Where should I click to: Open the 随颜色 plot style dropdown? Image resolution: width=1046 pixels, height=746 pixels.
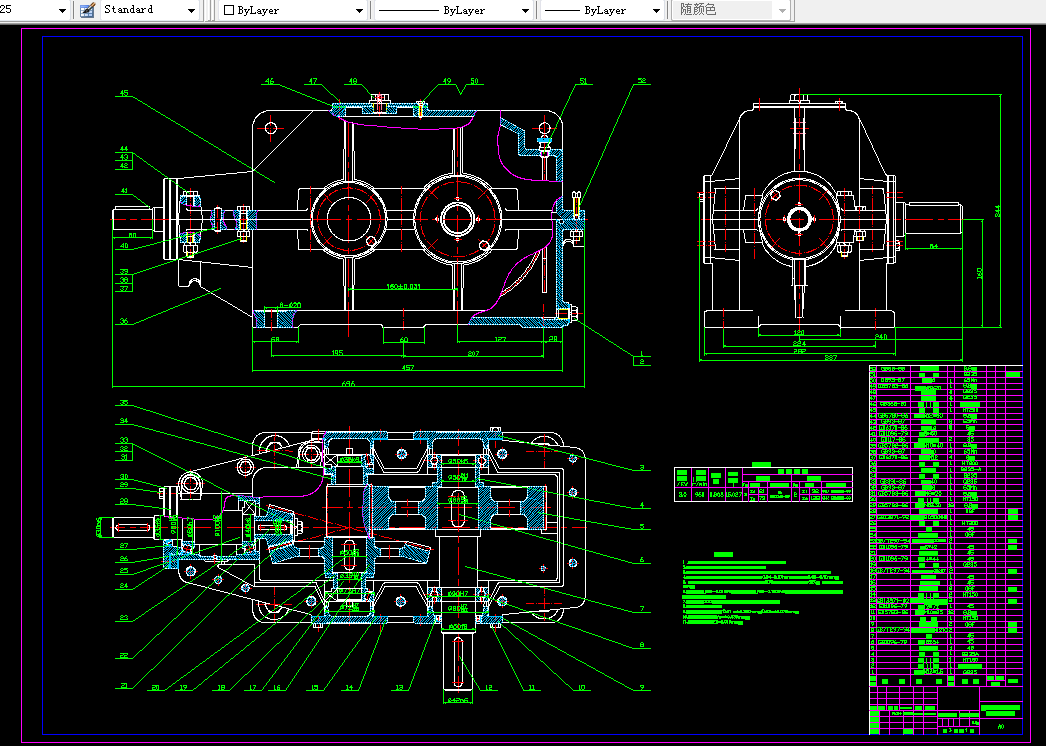point(731,10)
